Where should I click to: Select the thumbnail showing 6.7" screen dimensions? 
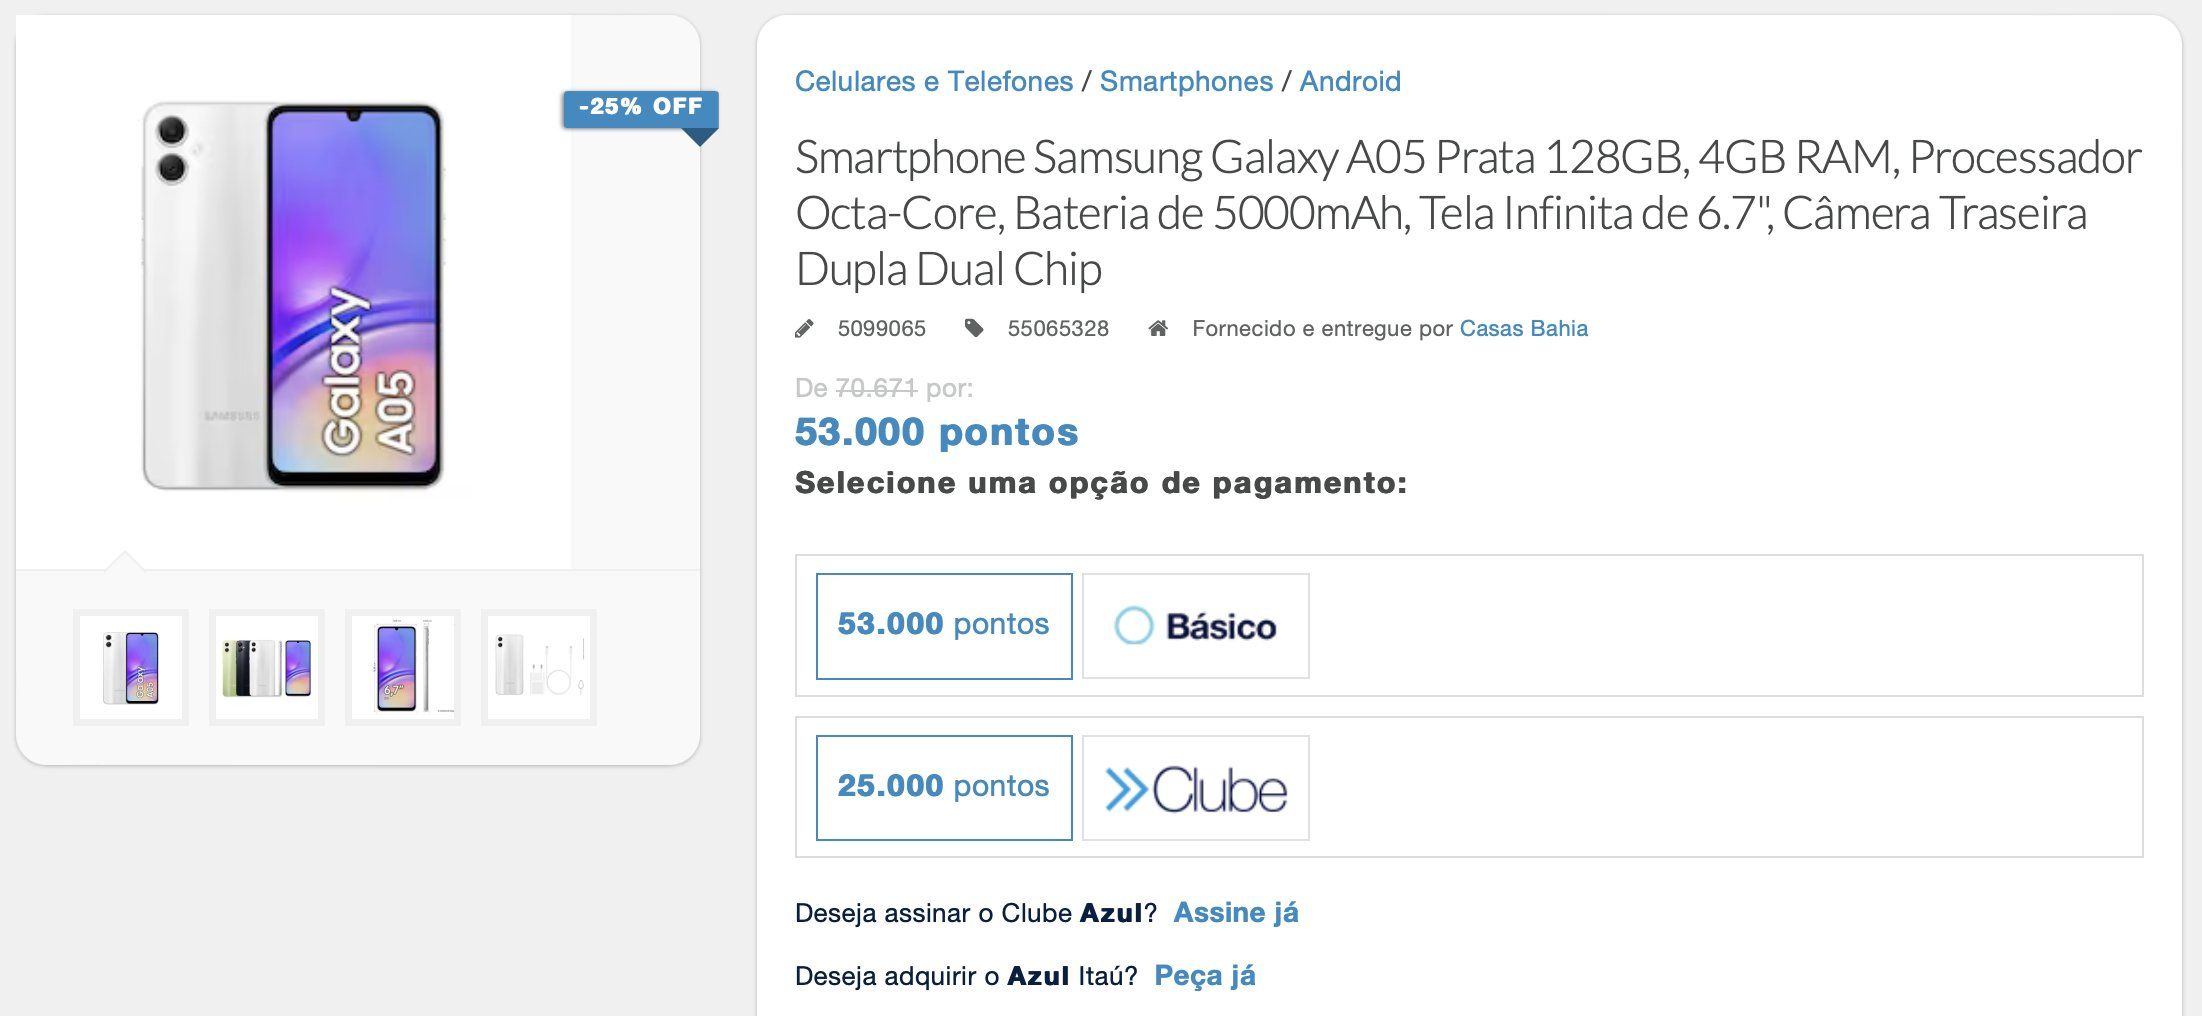(x=403, y=667)
